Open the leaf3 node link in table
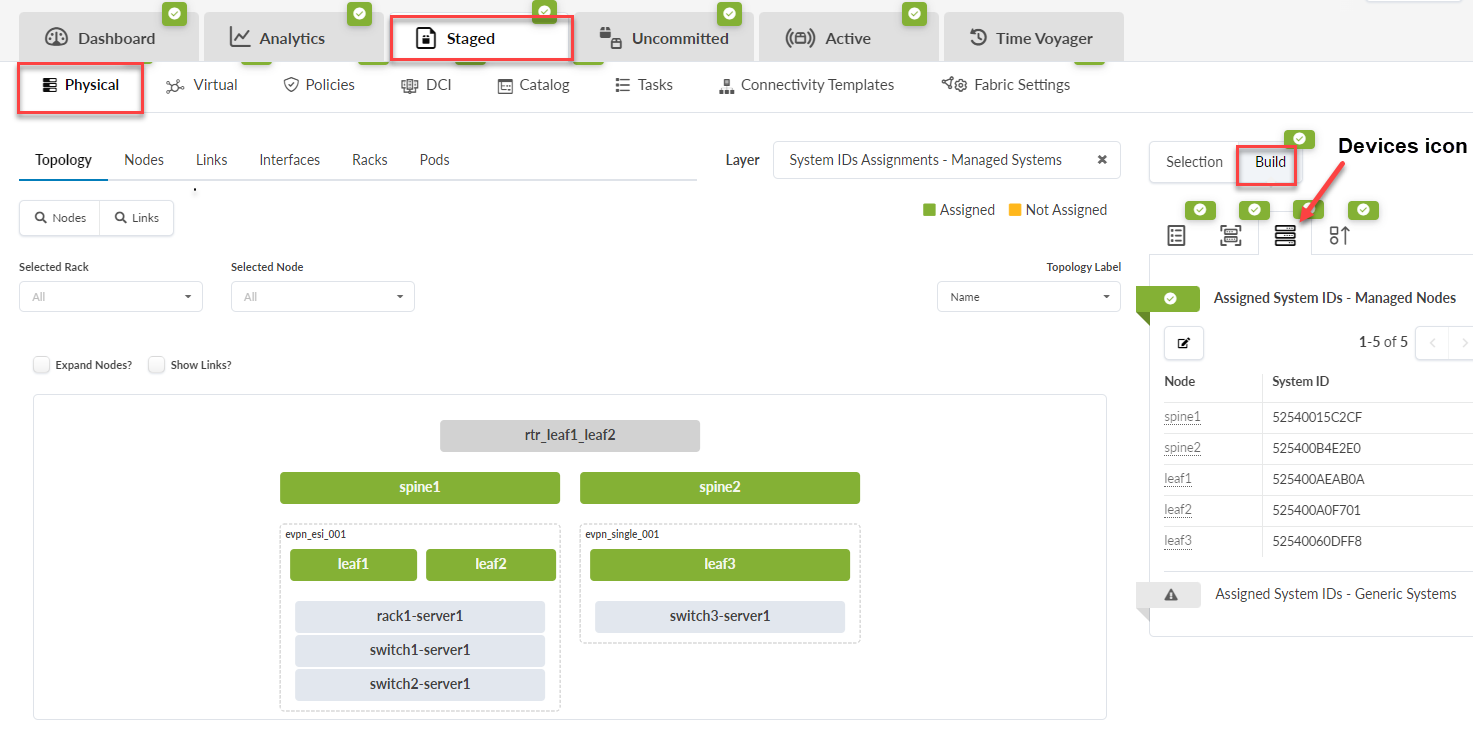The width and height of the screenshot is (1476, 755). (x=1178, y=541)
